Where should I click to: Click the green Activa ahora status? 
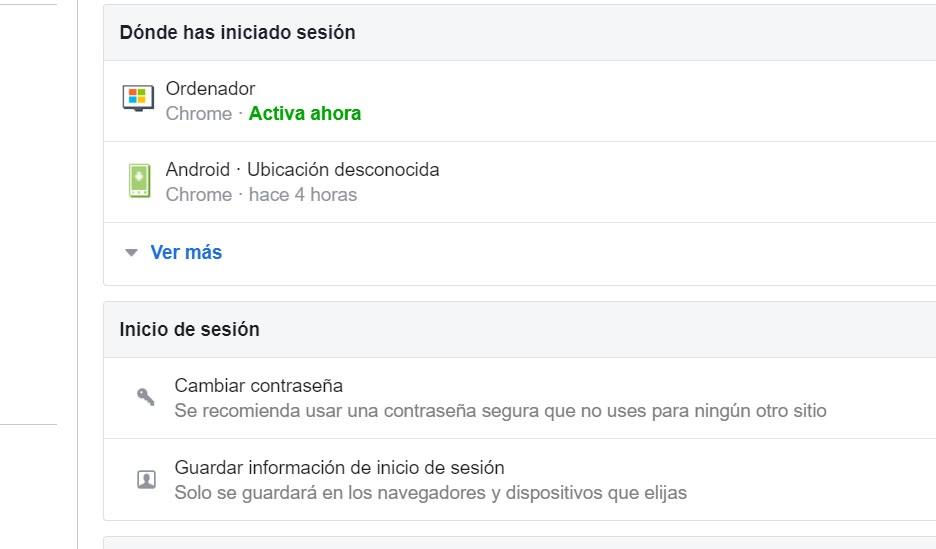coord(305,114)
